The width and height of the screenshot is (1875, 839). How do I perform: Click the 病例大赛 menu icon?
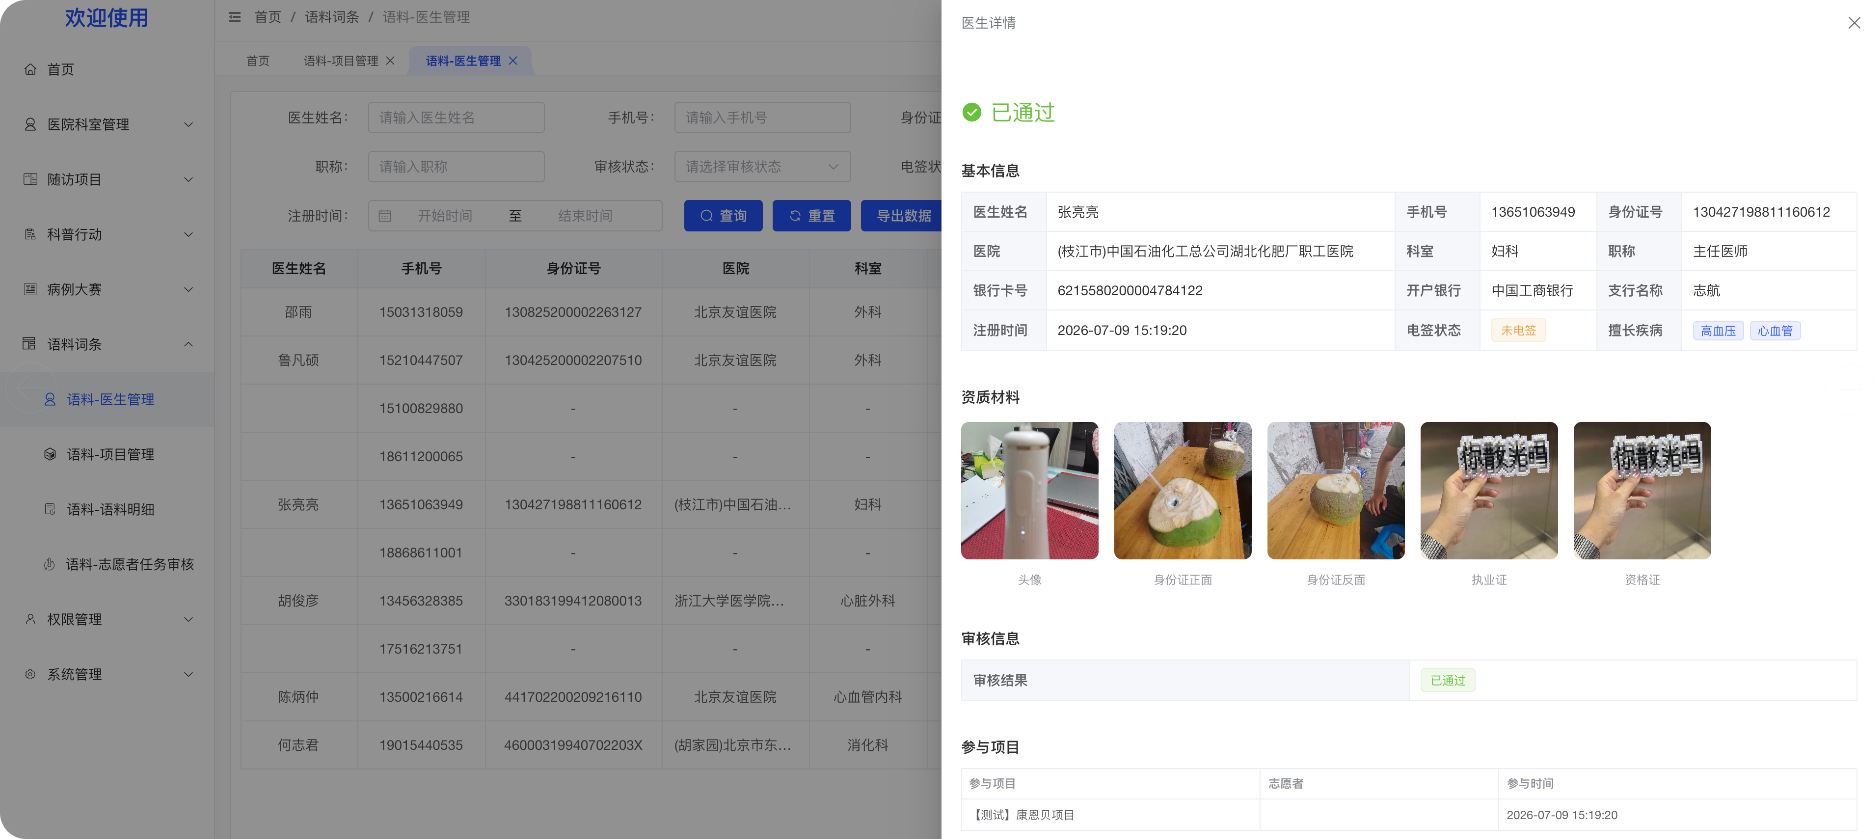(x=30, y=289)
